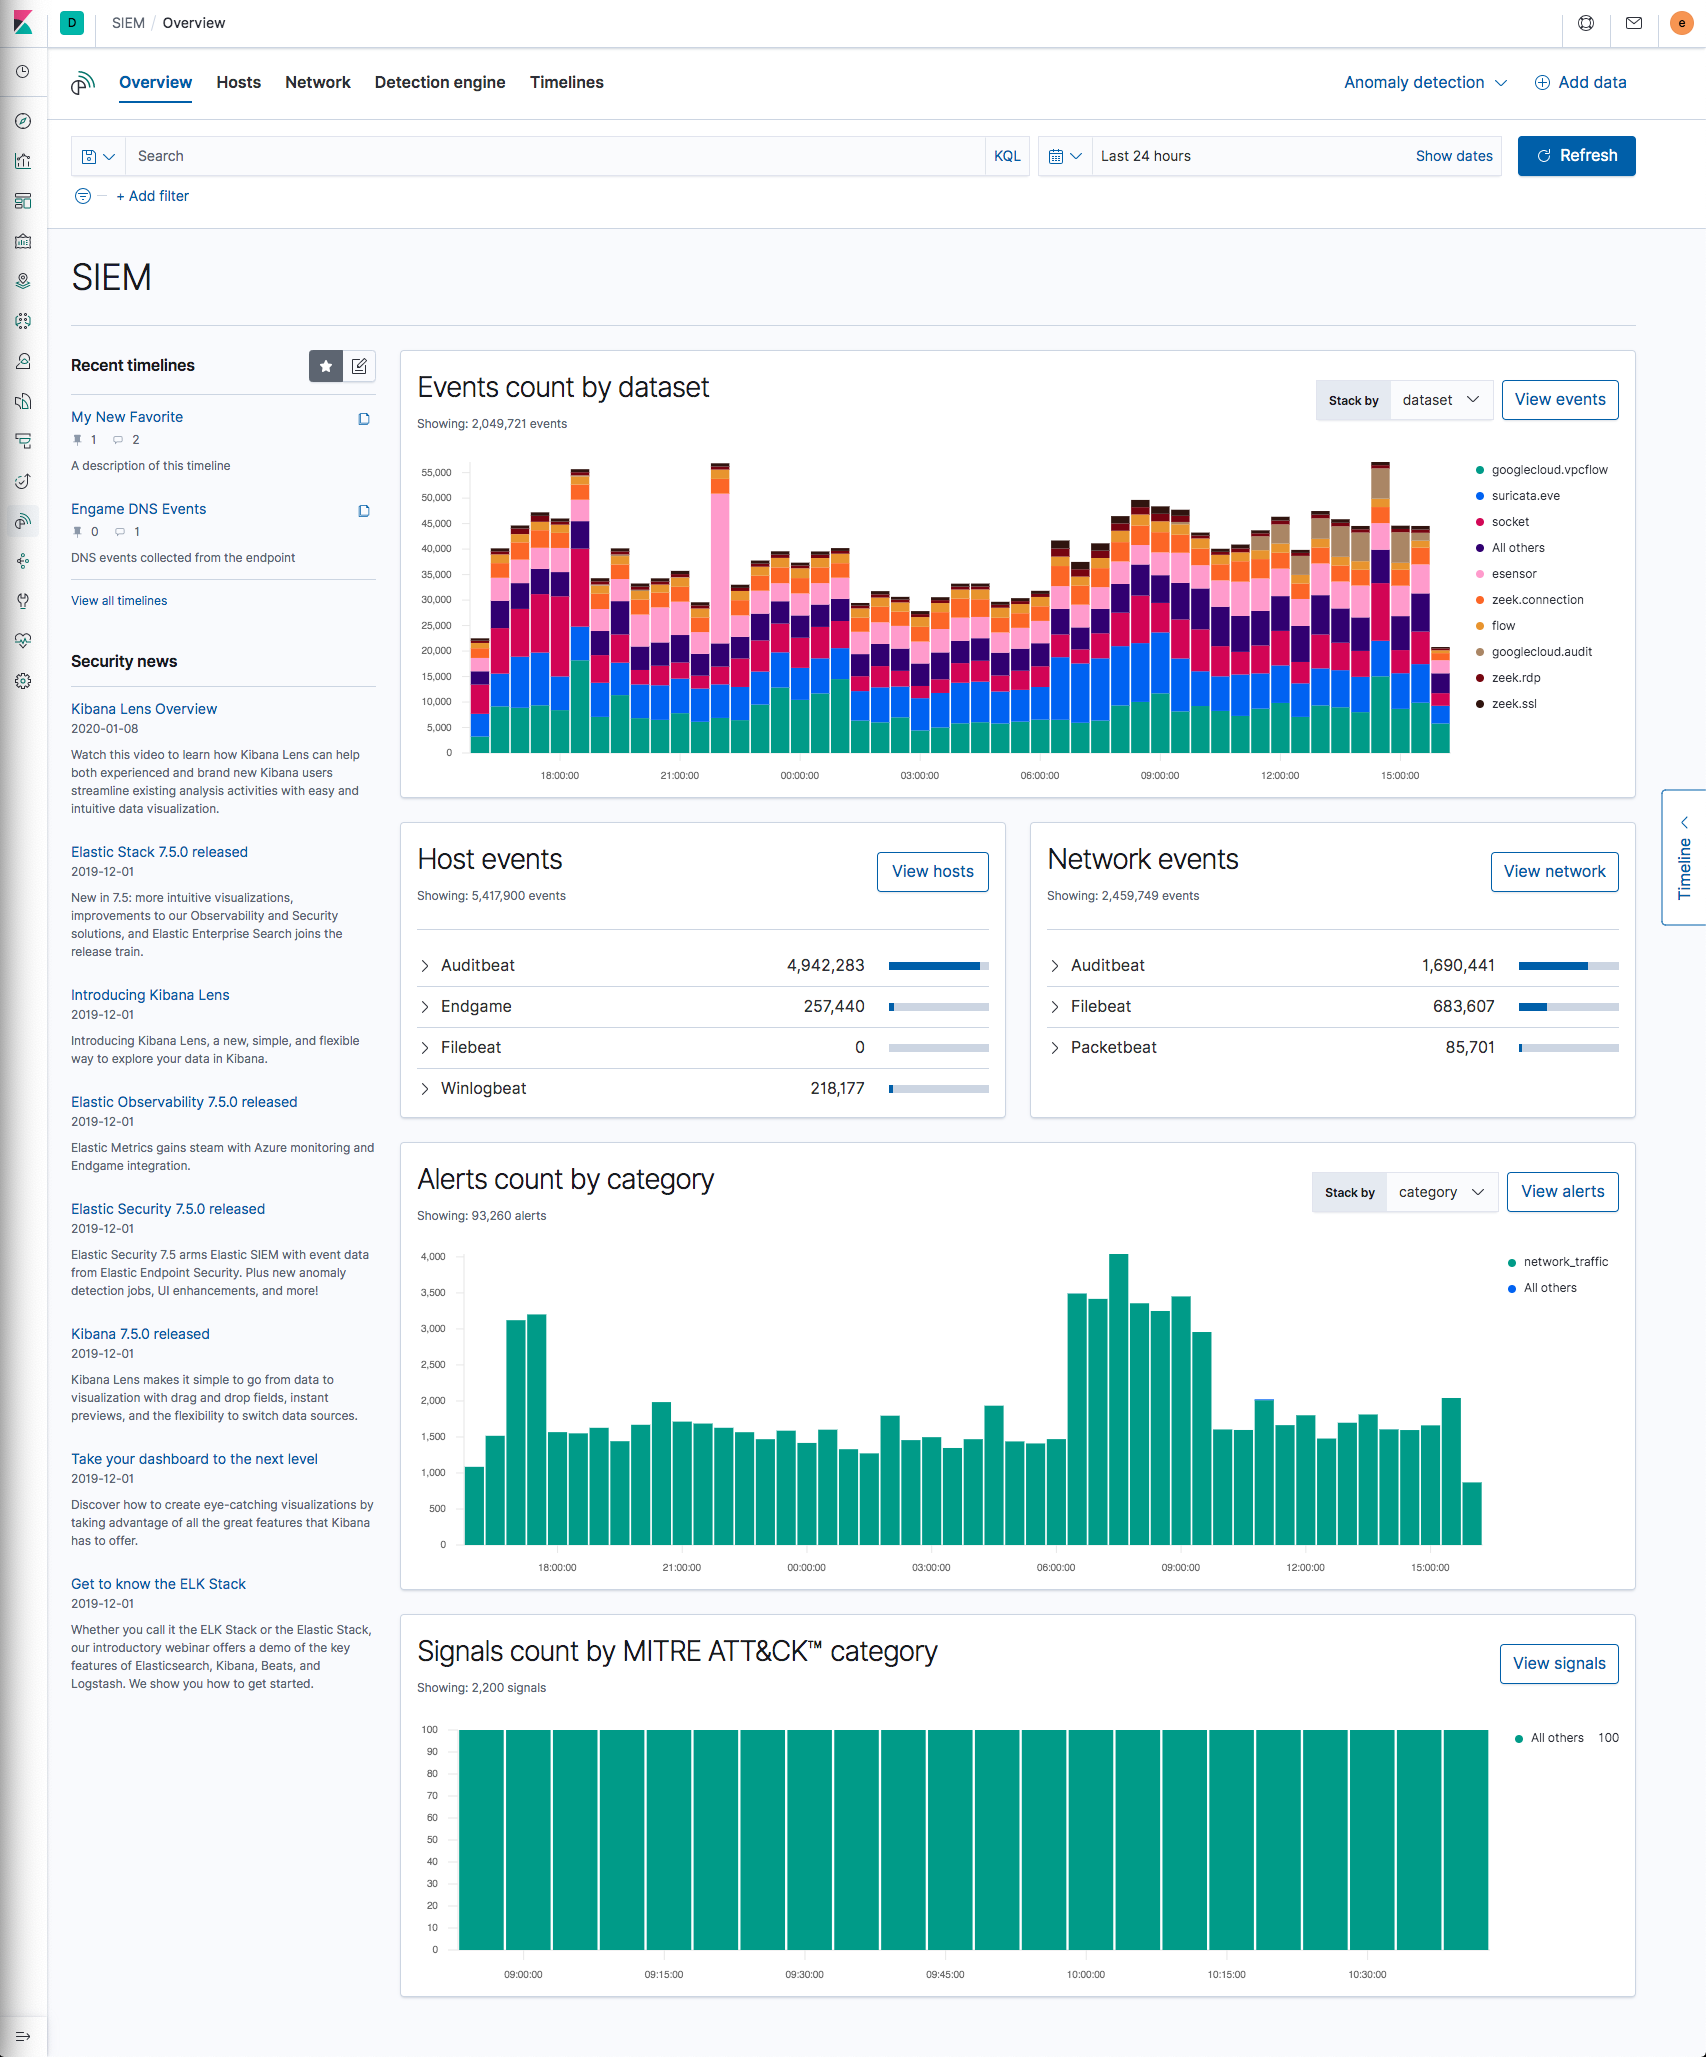Open the filter options icon

pos(83,196)
